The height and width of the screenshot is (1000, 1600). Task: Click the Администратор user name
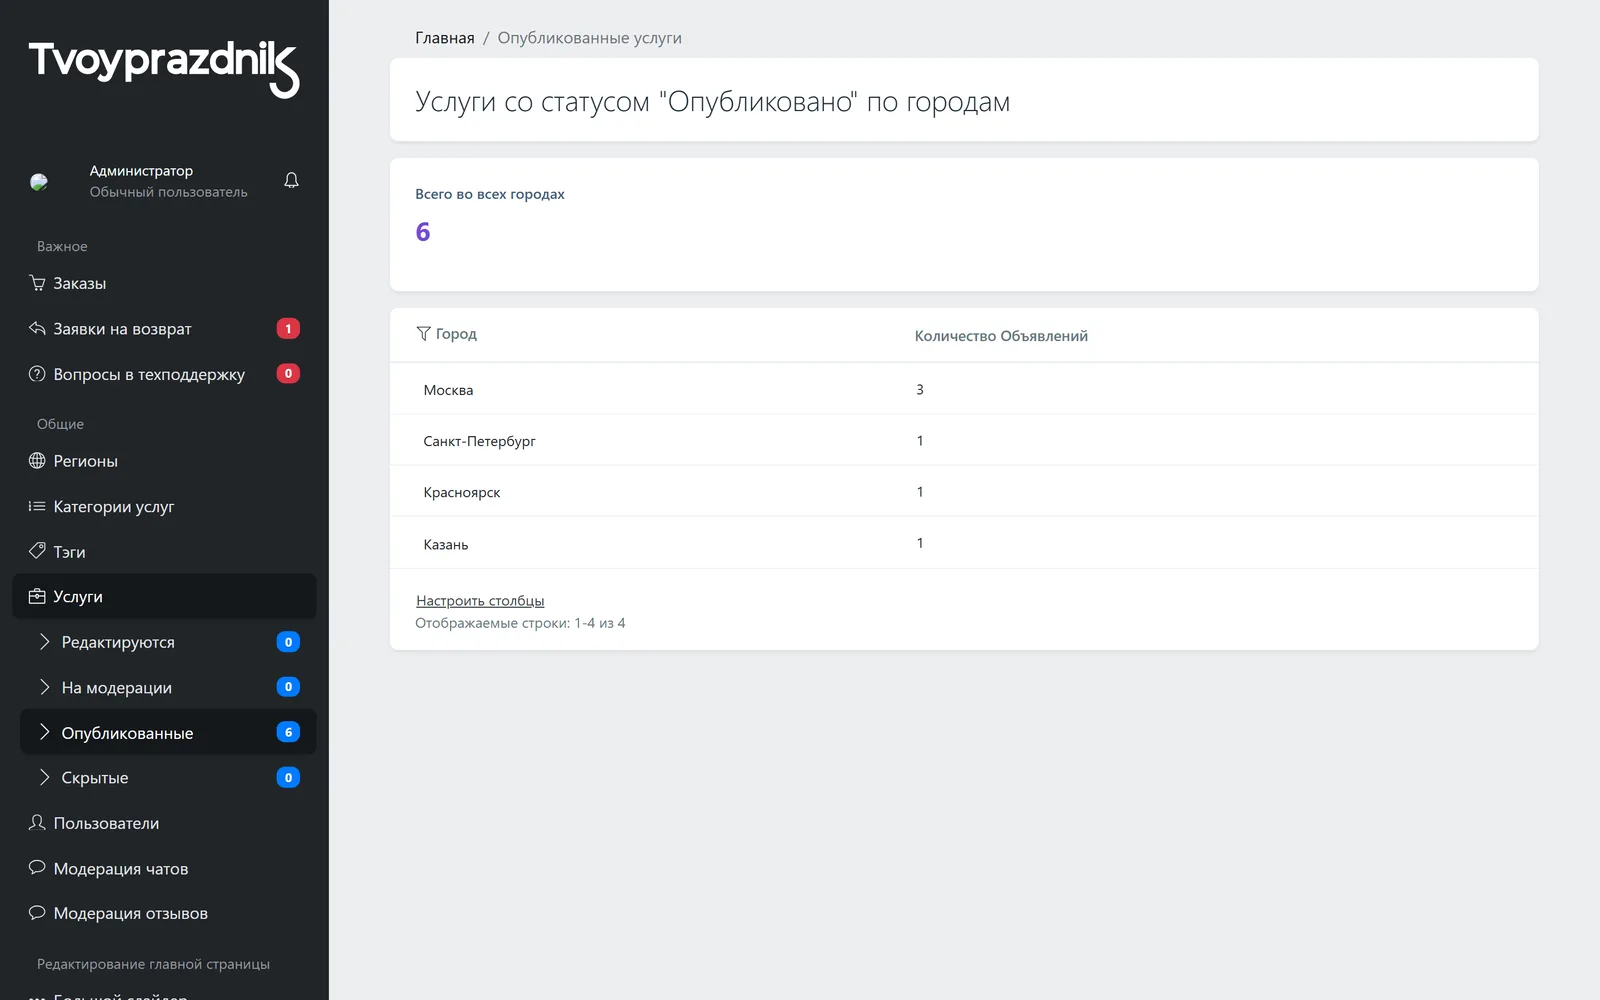pos(141,171)
